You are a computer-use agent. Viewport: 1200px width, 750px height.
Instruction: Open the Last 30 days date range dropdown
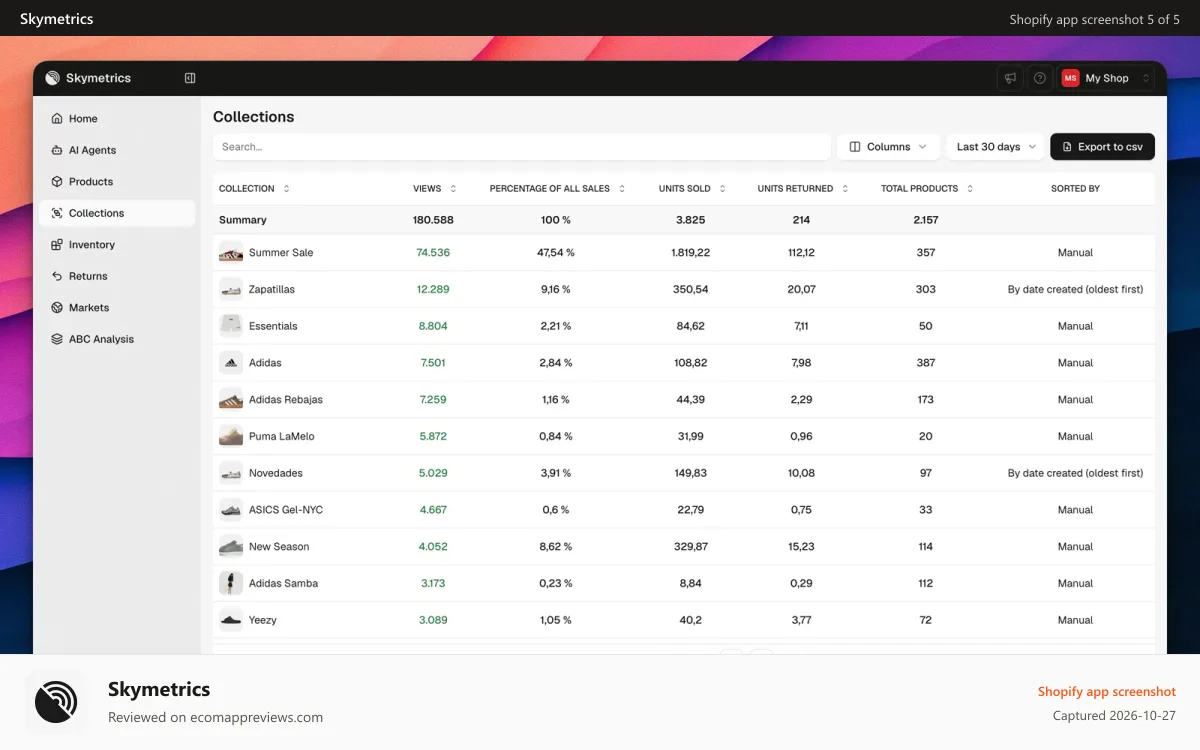[996, 147]
